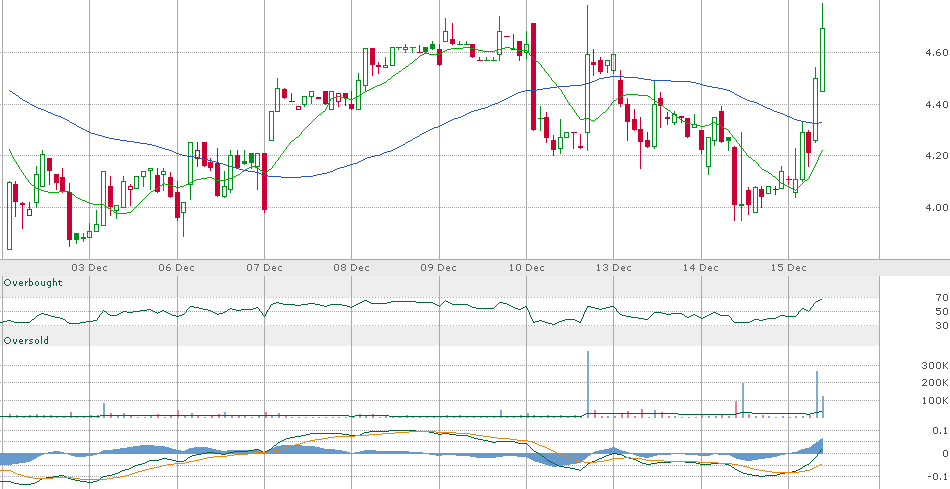Click the tallest volume spike bar

[x=588, y=384]
